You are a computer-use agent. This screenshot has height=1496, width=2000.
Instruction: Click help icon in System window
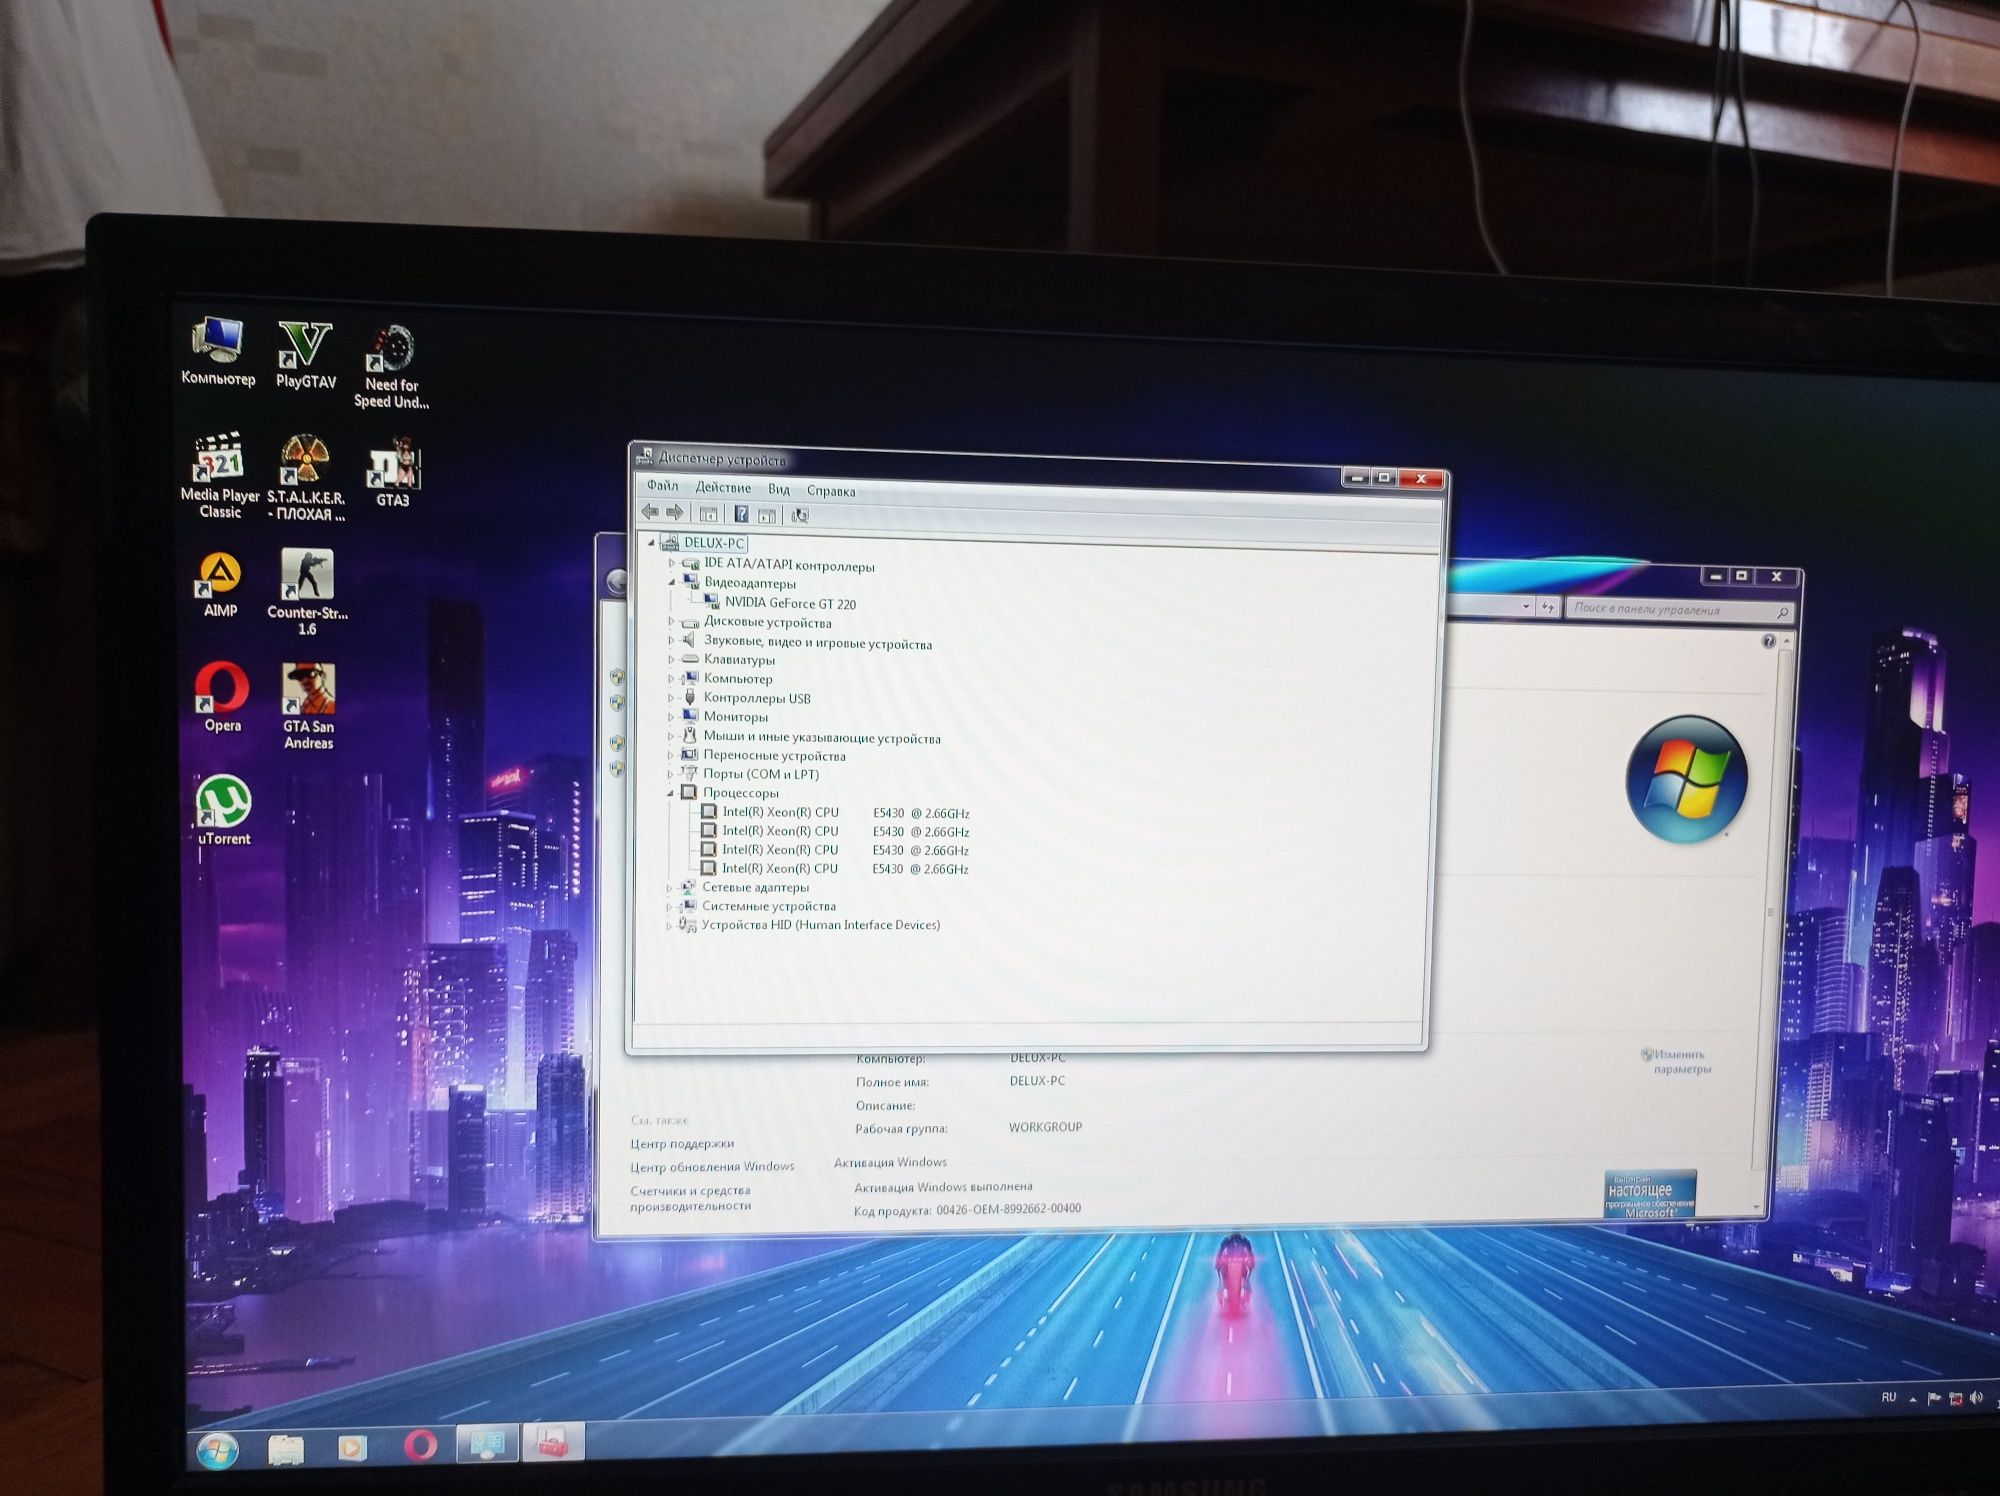tap(1768, 641)
